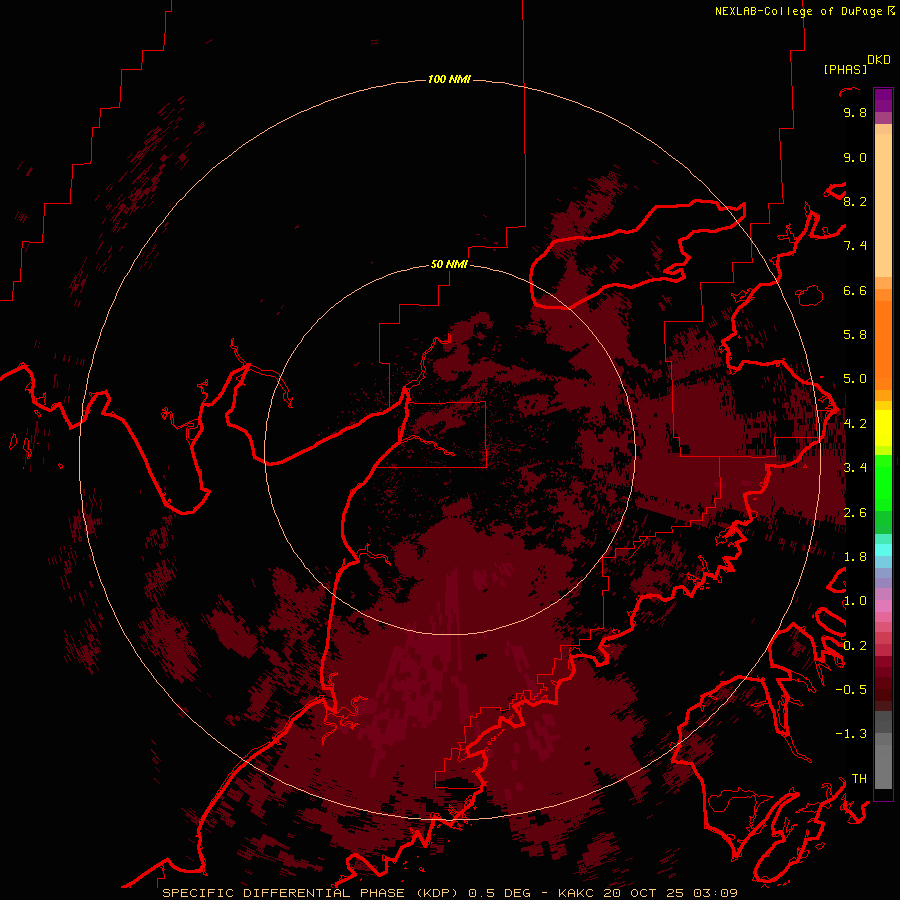Click the 5.0 scale value
Image resolution: width=900 pixels, height=900 pixels.
[855, 379]
